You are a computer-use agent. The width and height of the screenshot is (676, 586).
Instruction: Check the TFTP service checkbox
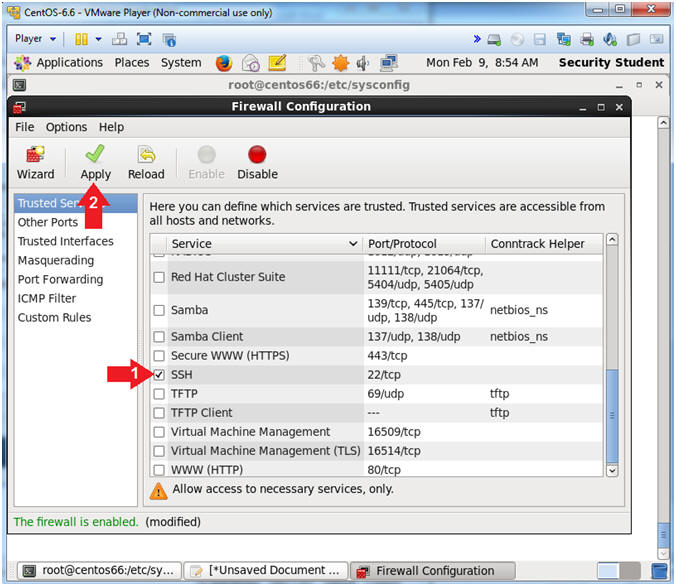[x=159, y=394]
